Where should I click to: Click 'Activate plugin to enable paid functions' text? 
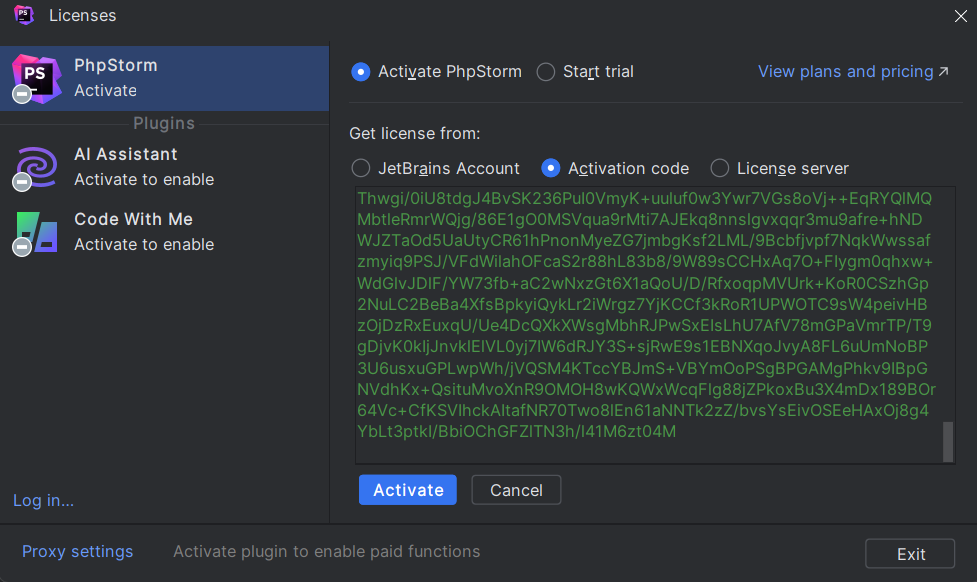[326, 551]
